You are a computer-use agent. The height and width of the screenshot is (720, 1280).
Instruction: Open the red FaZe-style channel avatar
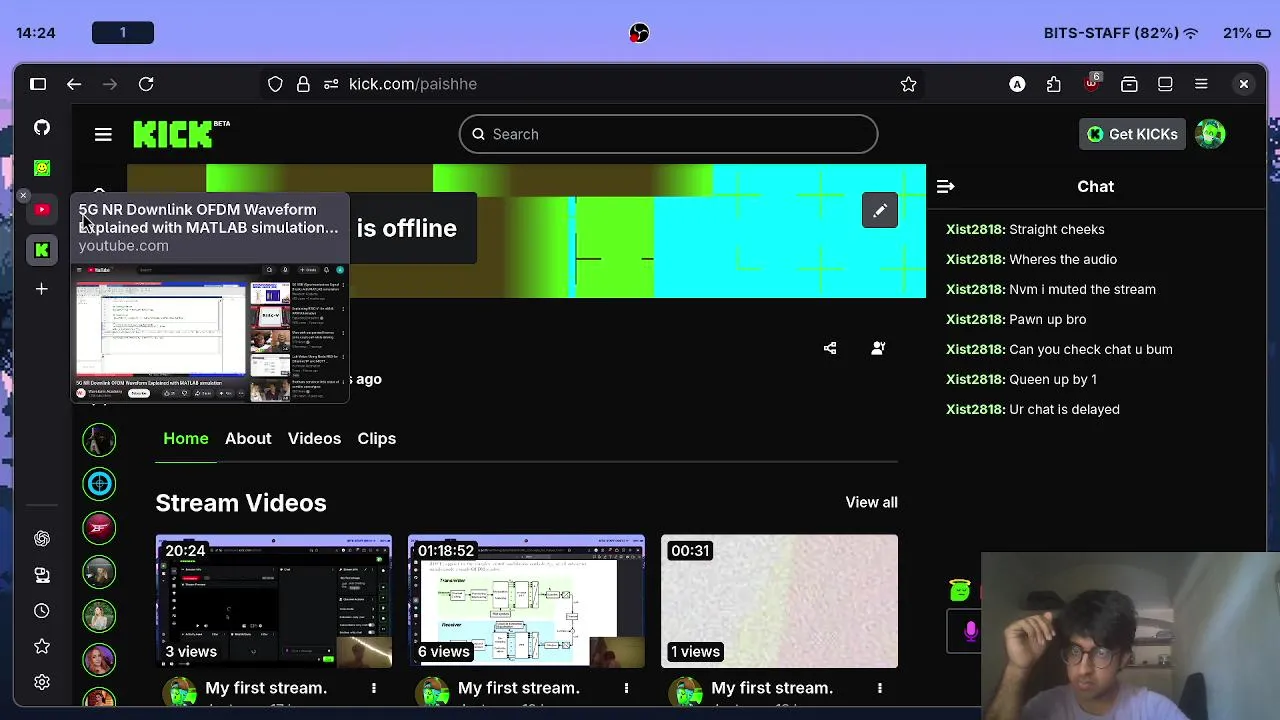[99, 528]
